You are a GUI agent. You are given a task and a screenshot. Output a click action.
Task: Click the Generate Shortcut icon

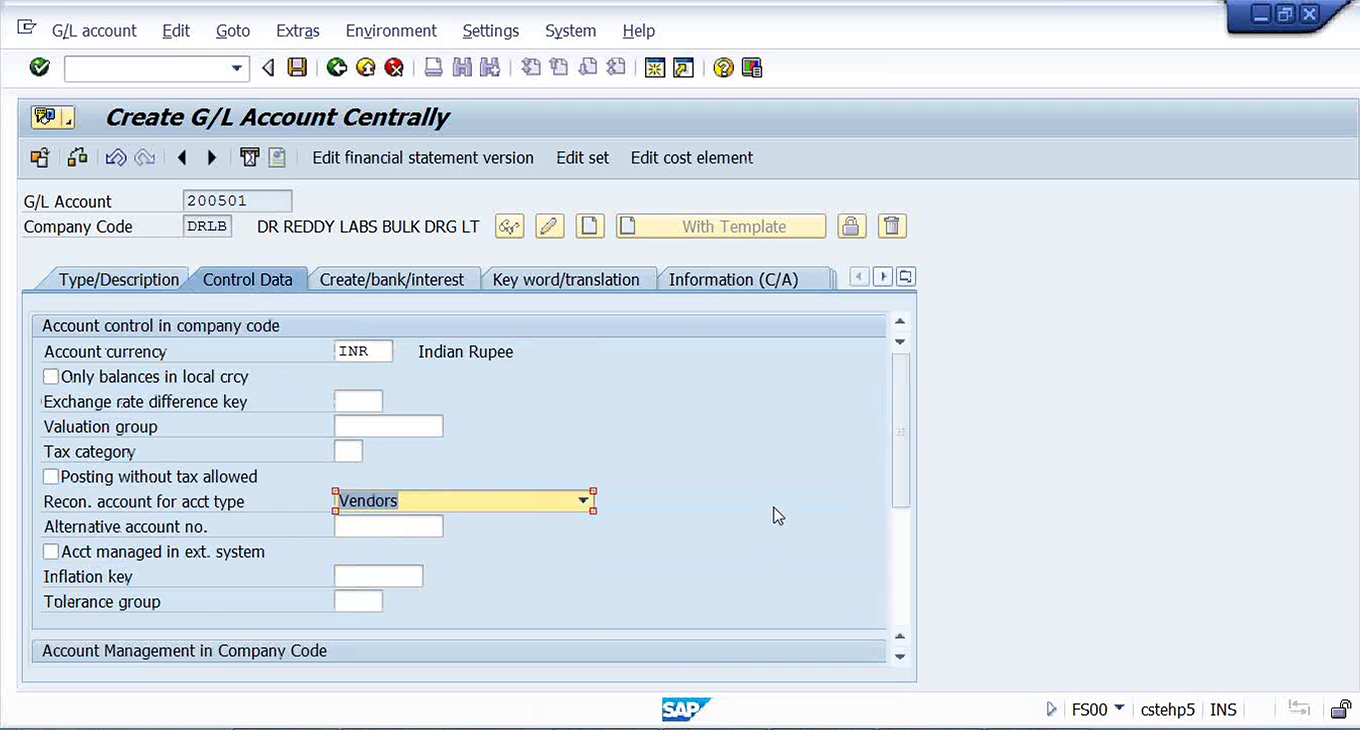tap(684, 68)
